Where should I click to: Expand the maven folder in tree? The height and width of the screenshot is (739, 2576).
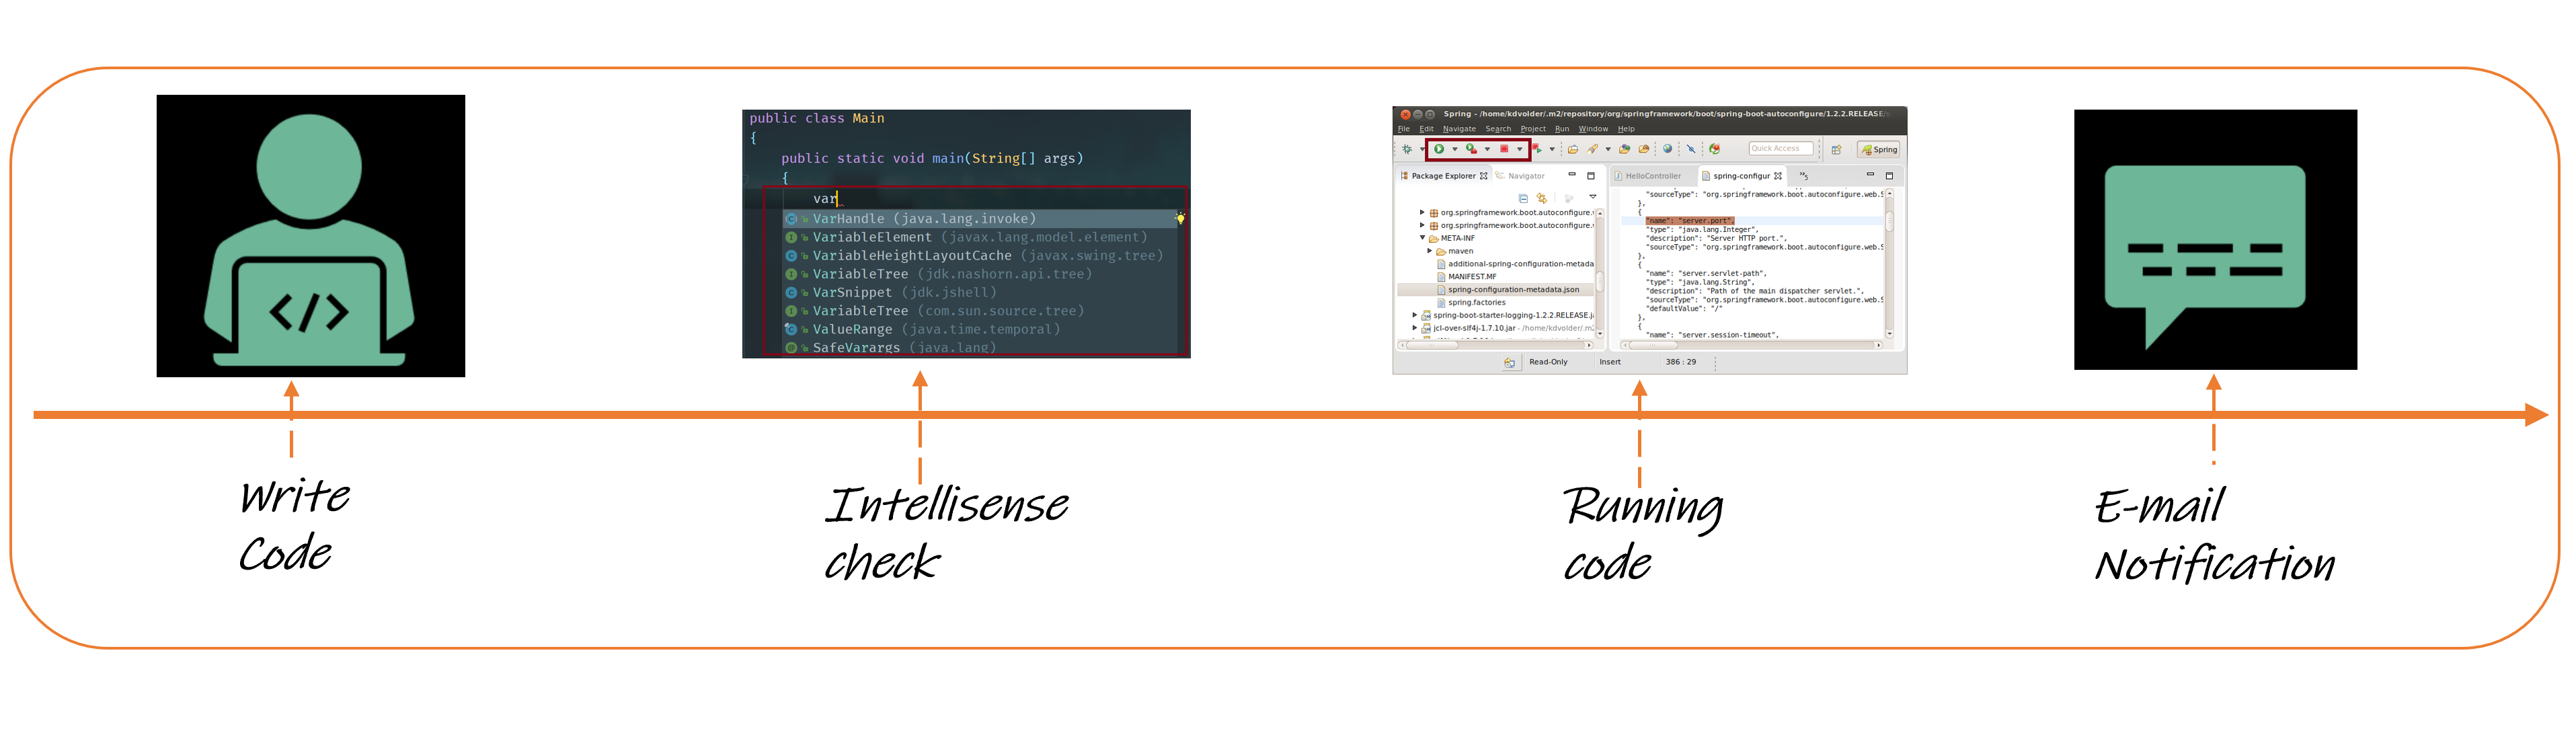[1430, 251]
